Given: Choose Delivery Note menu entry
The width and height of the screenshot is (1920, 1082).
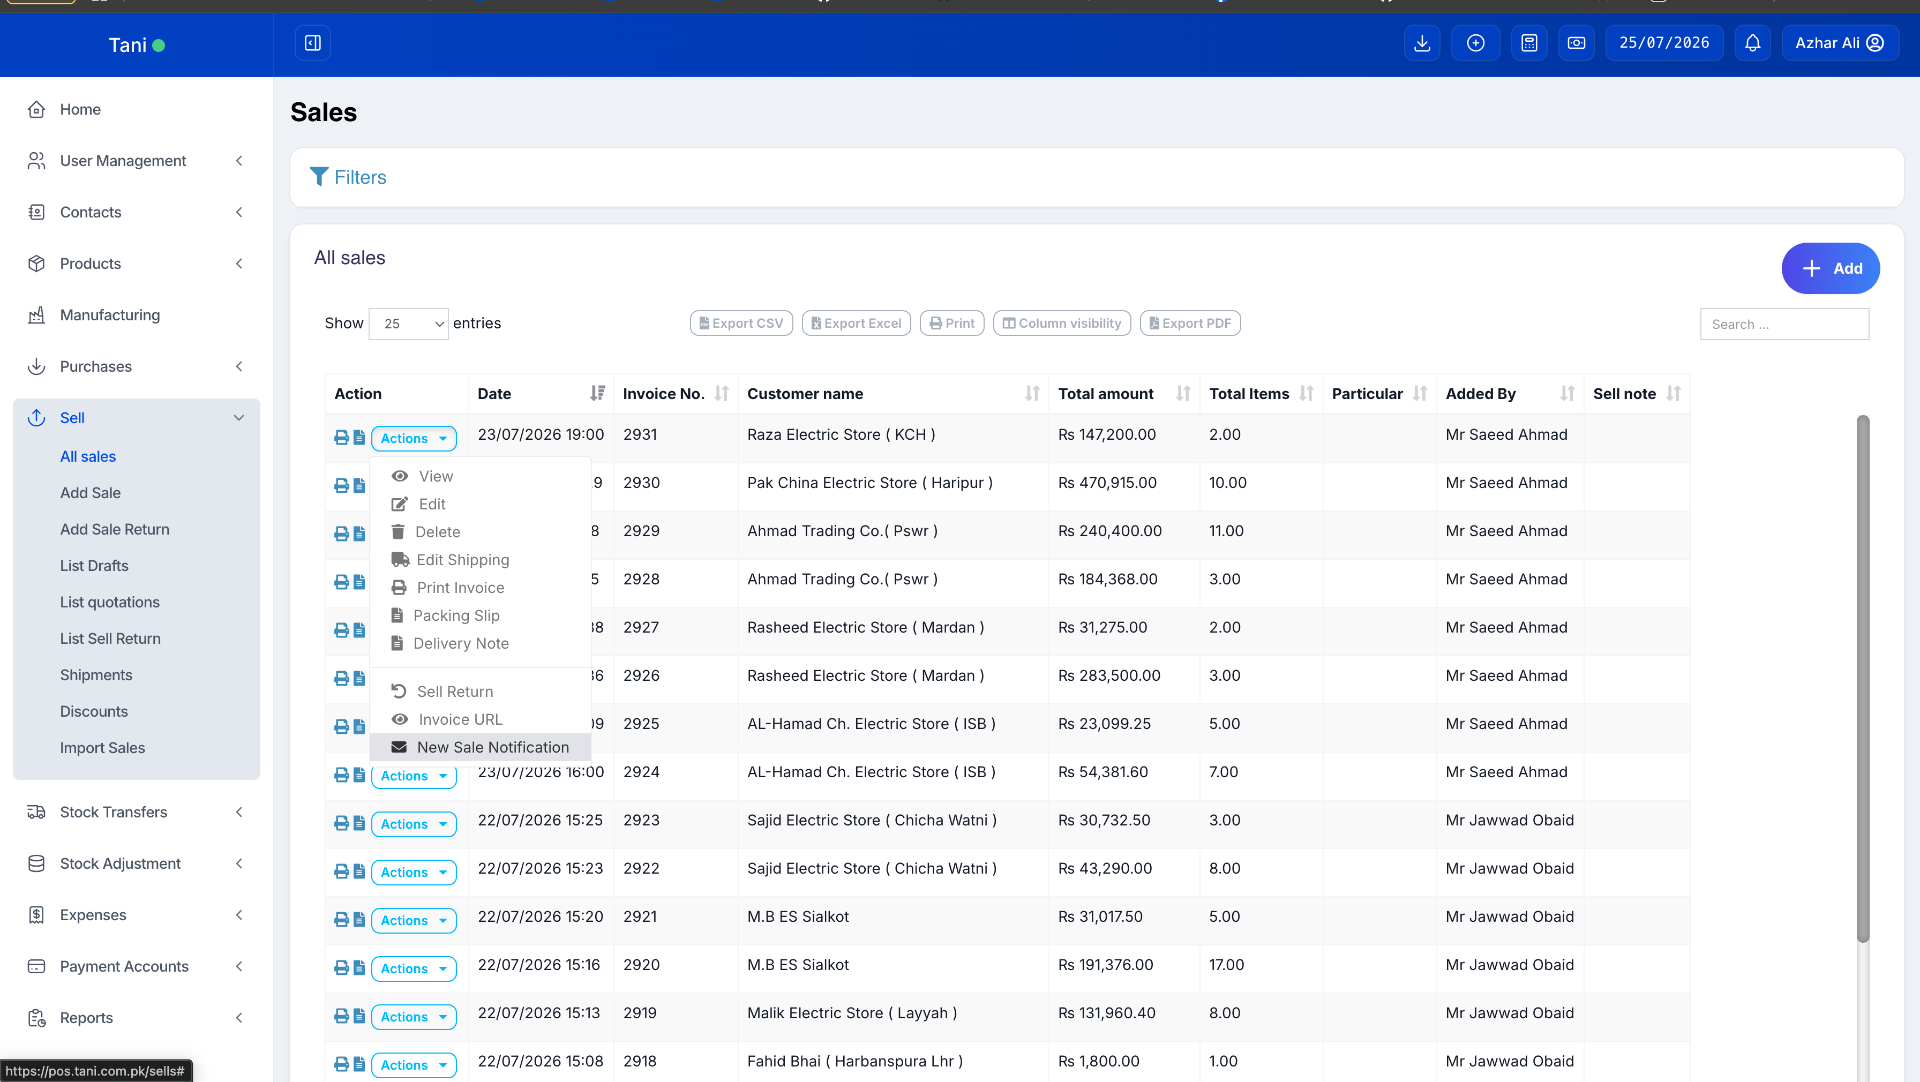Looking at the screenshot, I should click(x=480, y=644).
